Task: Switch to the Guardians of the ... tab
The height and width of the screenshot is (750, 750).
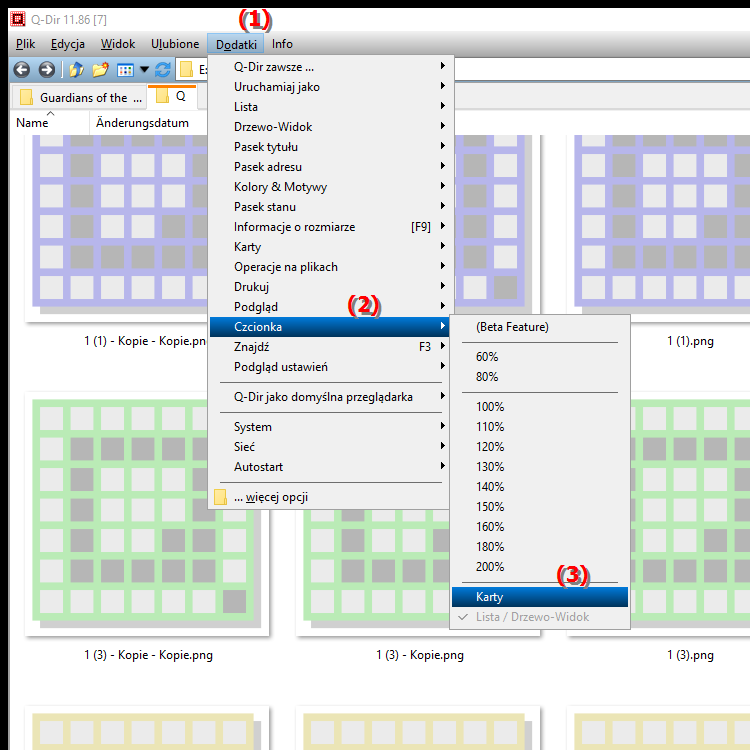Action: tap(78, 98)
